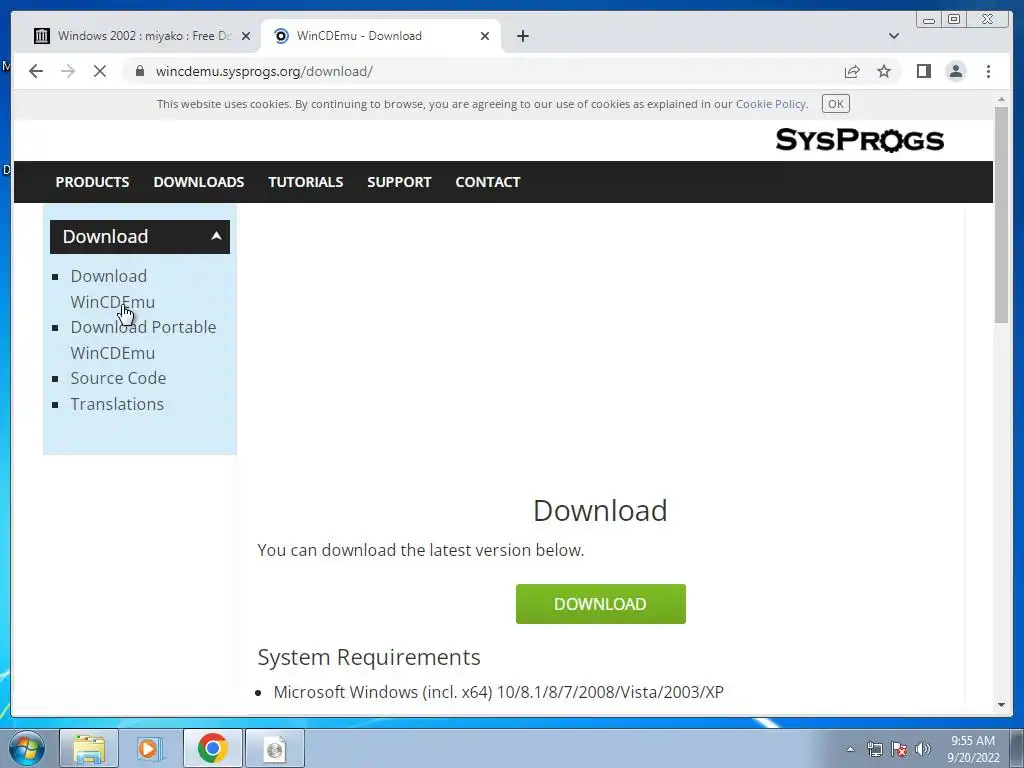The image size is (1024, 768).
Task: Switch to Windows 2002 miyako tab
Action: tap(140, 36)
